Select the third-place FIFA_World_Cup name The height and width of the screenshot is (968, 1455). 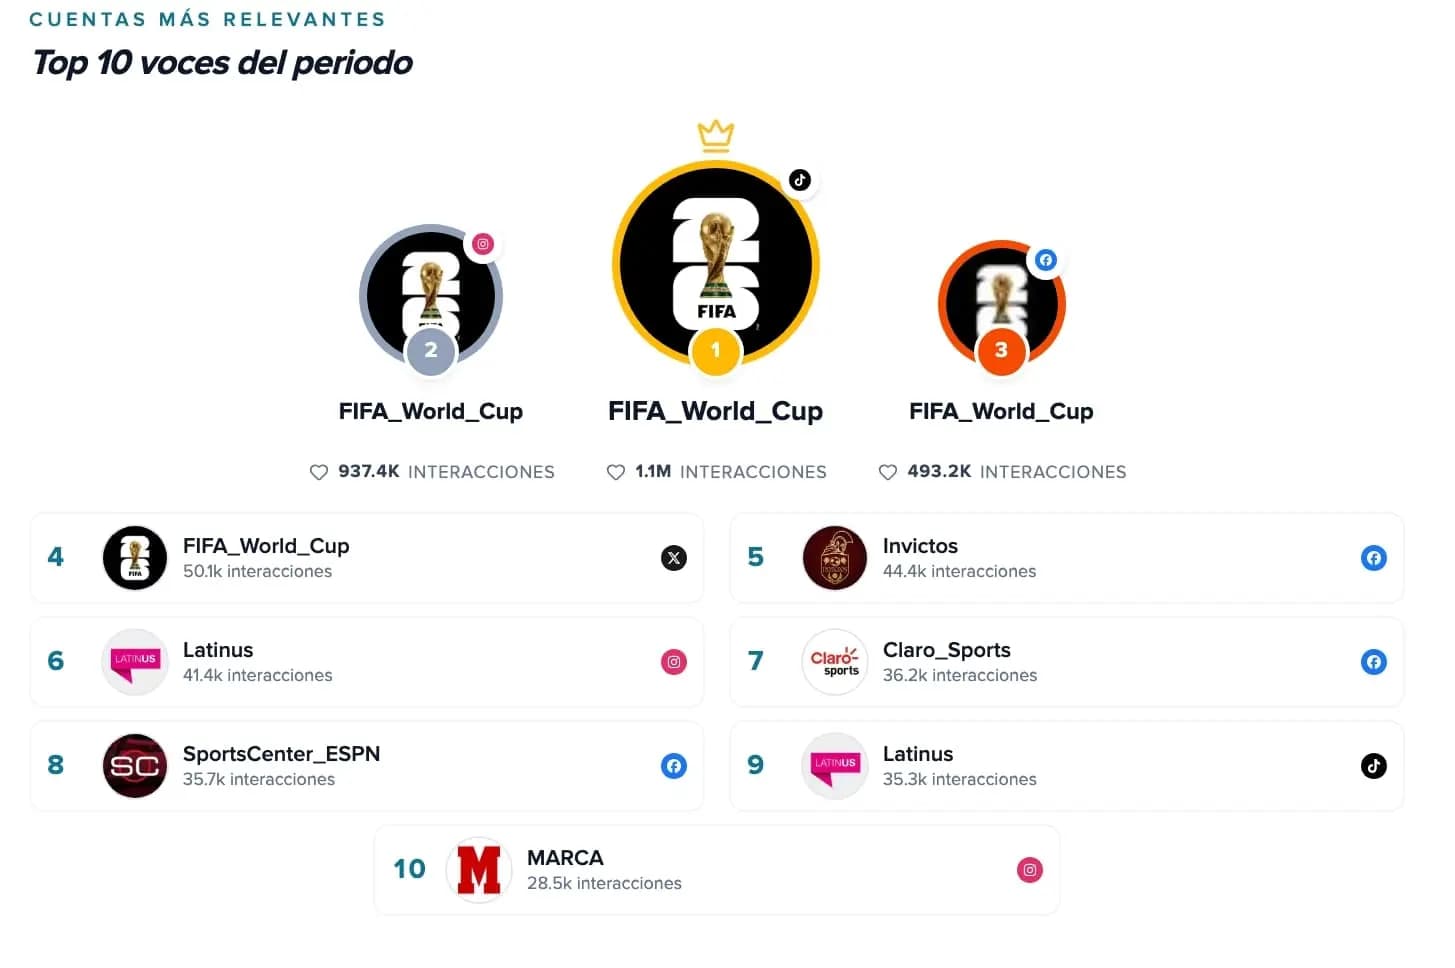click(x=1001, y=411)
